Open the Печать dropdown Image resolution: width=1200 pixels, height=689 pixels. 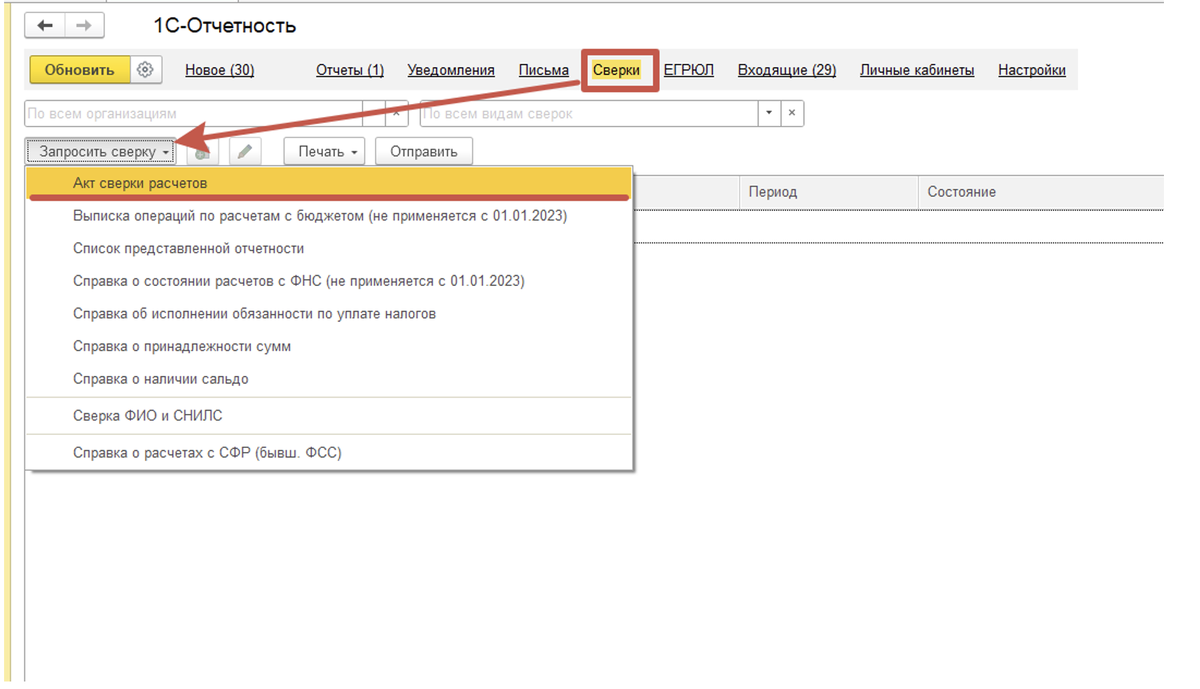(x=325, y=152)
